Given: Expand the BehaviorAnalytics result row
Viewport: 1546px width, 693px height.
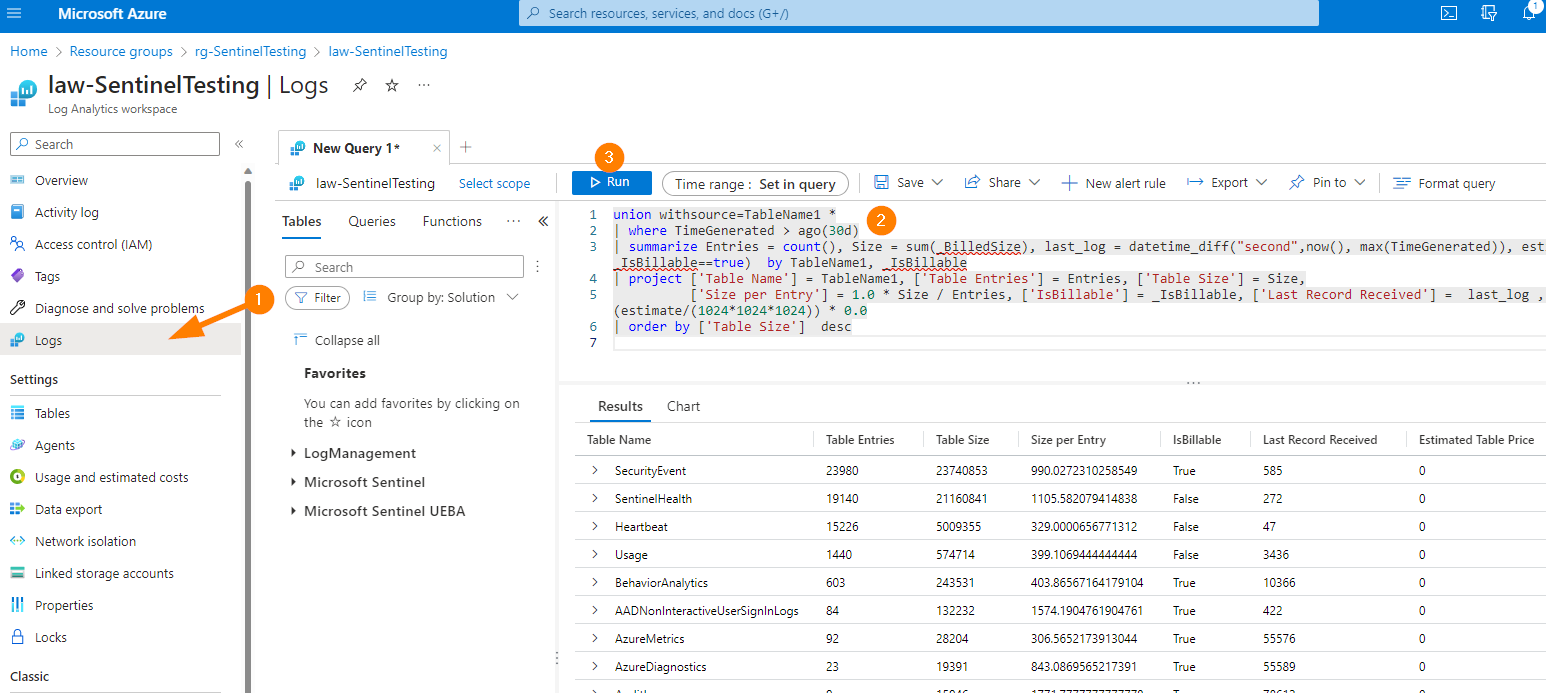Looking at the screenshot, I should [595, 583].
